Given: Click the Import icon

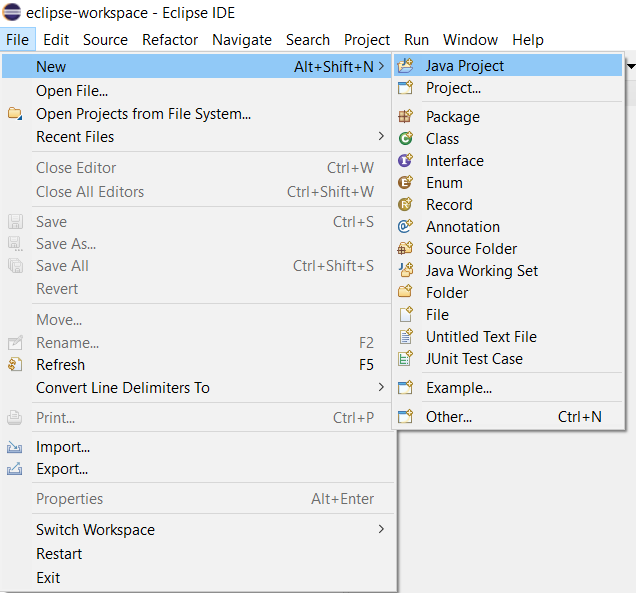Looking at the screenshot, I should coord(15,447).
